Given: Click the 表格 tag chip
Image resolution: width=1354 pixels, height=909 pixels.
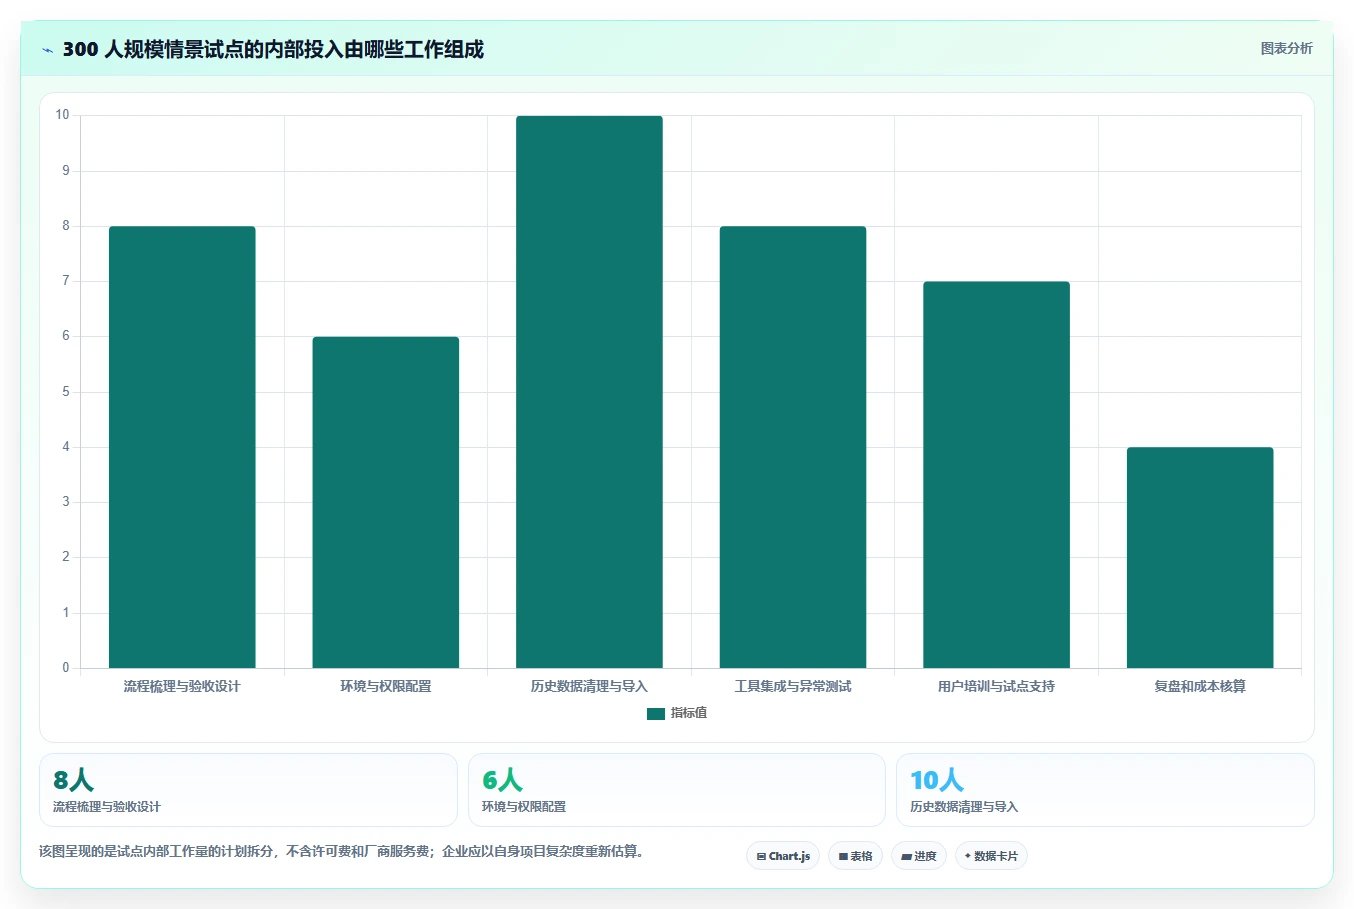Looking at the screenshot, I should click(855, 856).
